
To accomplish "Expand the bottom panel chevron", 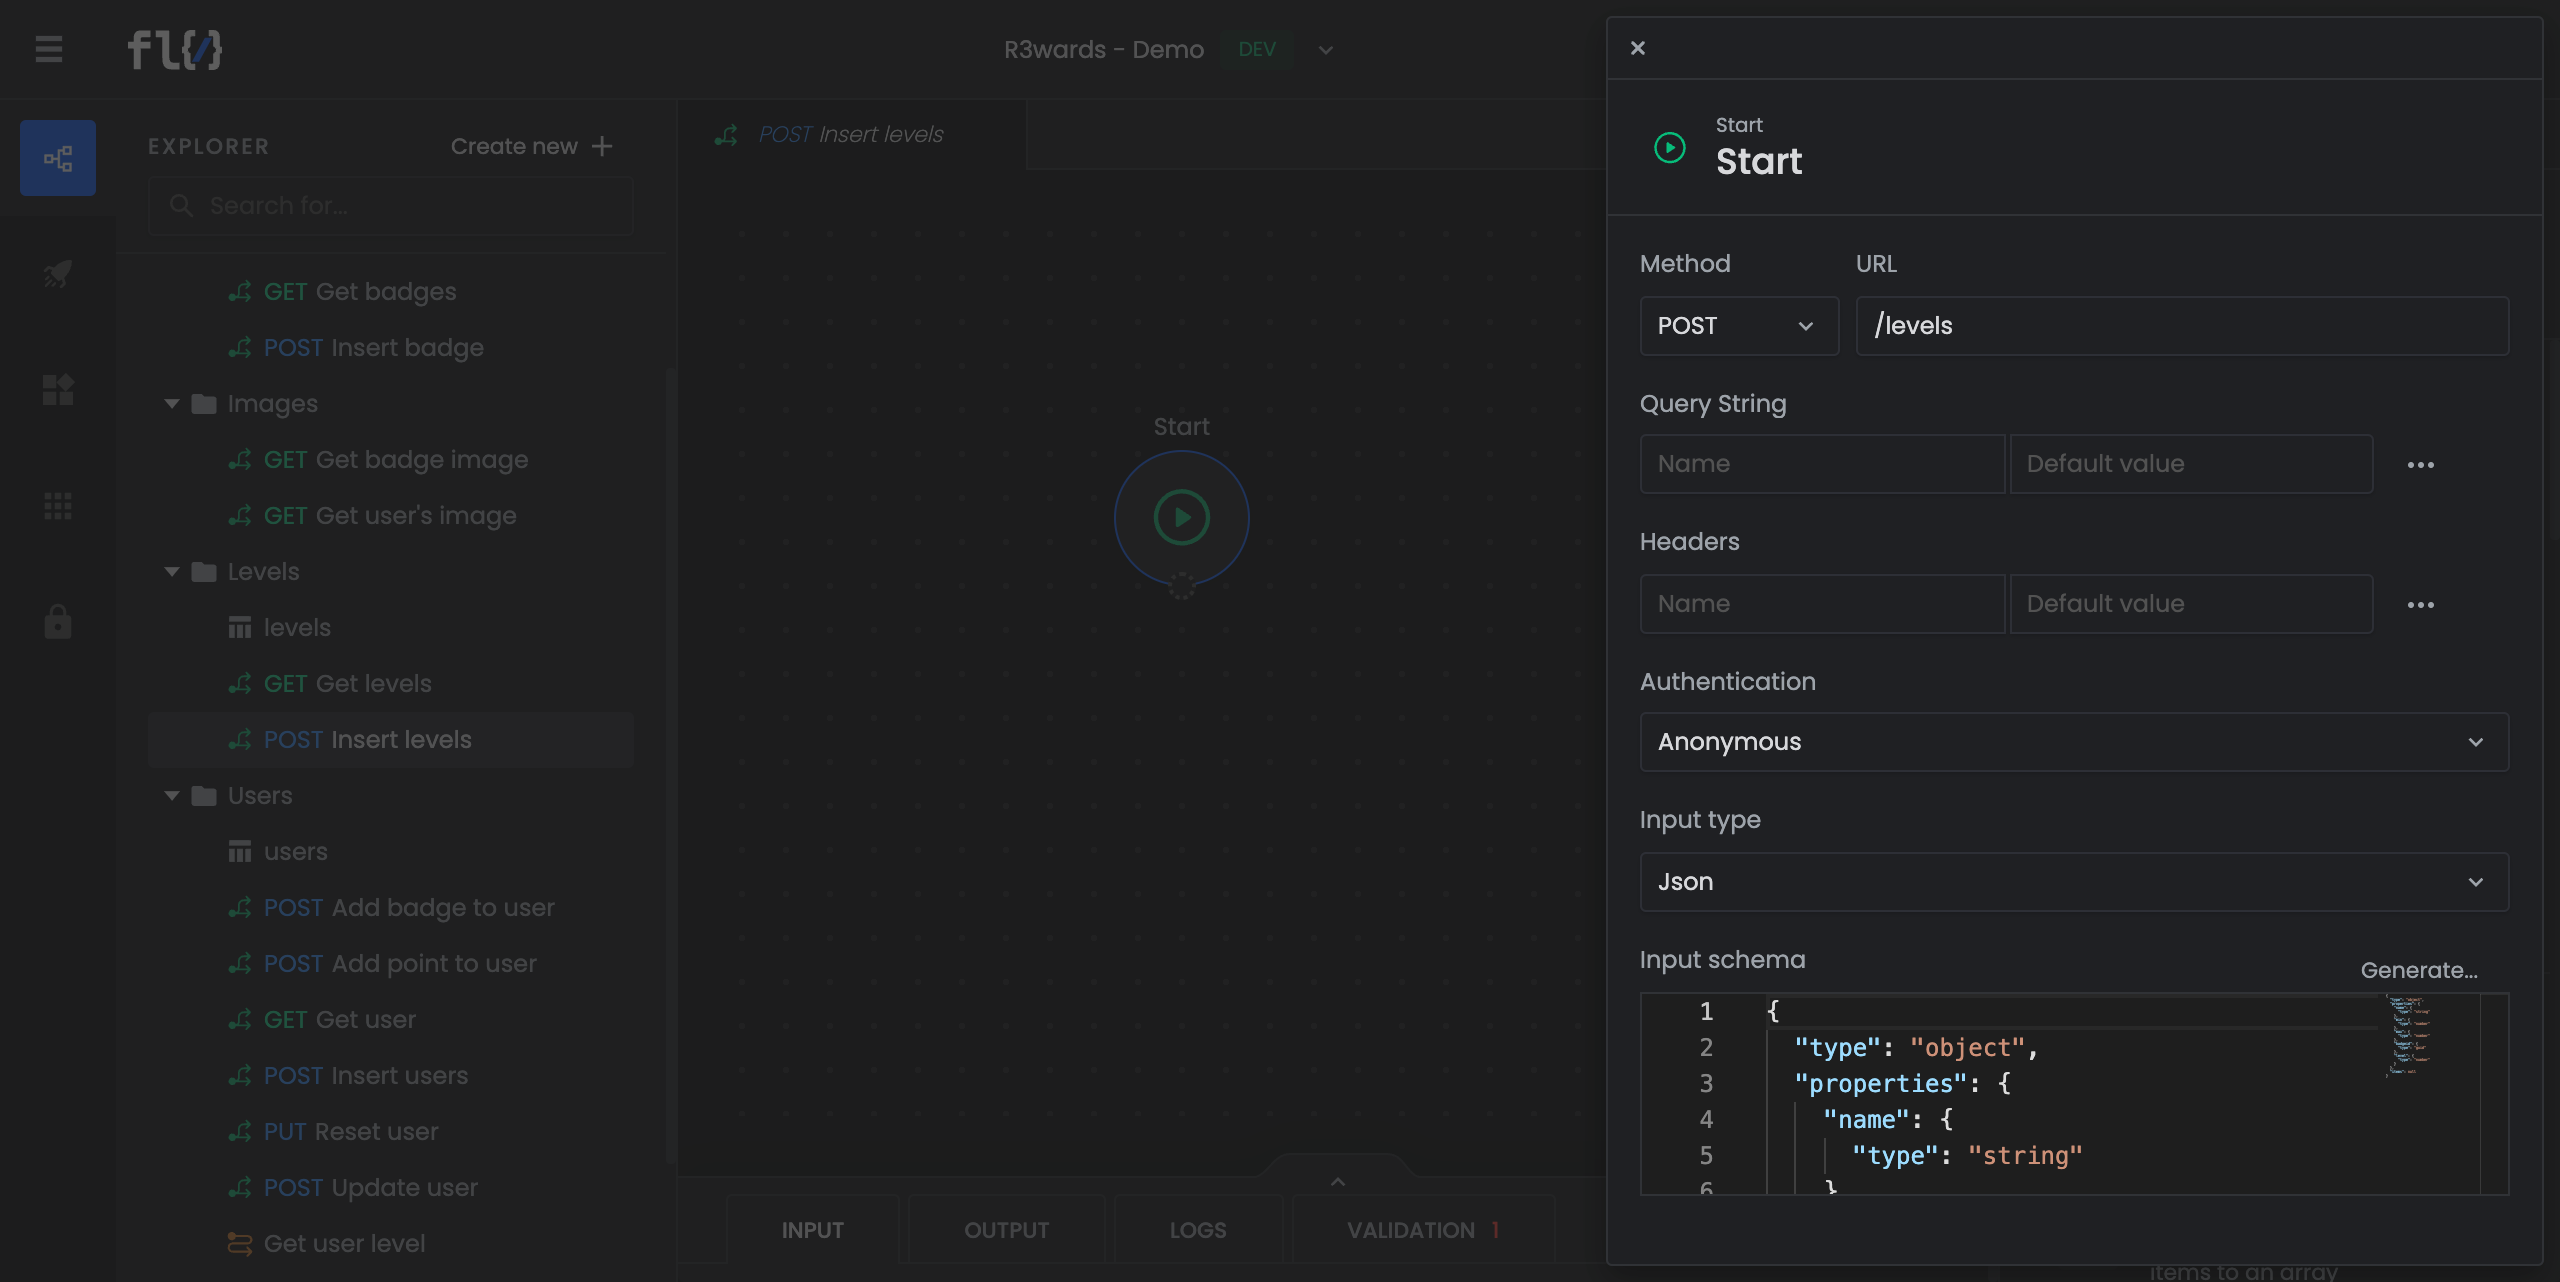I will tap(1338, 1182).
